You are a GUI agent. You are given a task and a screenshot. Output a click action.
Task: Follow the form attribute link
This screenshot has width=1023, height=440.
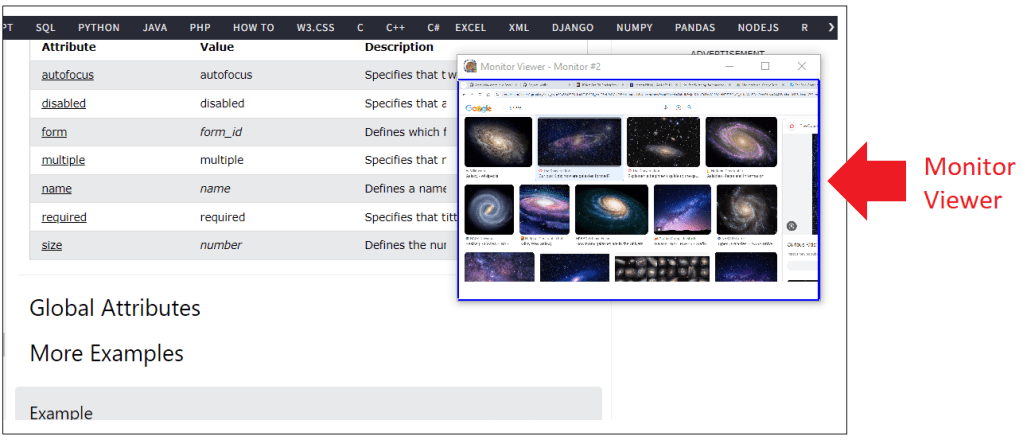[x=54, y=132]
